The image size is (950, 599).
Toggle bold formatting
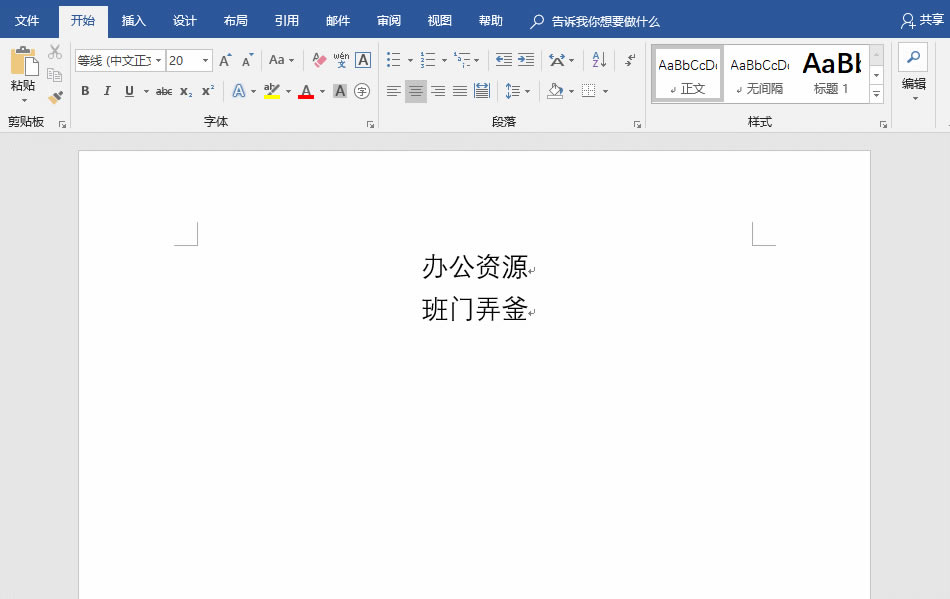85,91
